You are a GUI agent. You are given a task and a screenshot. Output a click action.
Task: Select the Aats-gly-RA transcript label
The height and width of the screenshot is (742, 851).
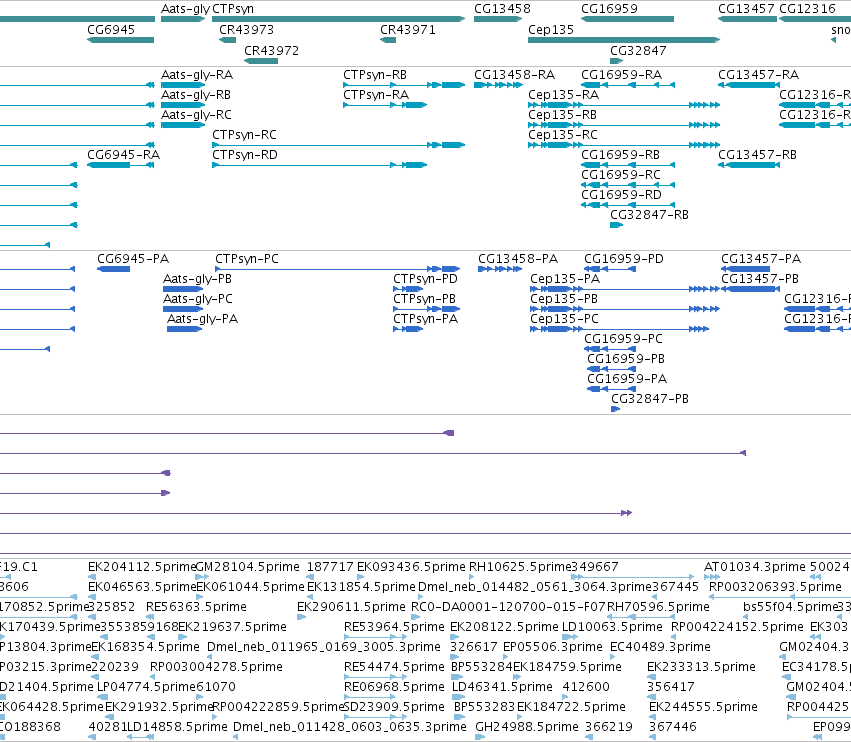pyautogui.click(x=197, y=75)
